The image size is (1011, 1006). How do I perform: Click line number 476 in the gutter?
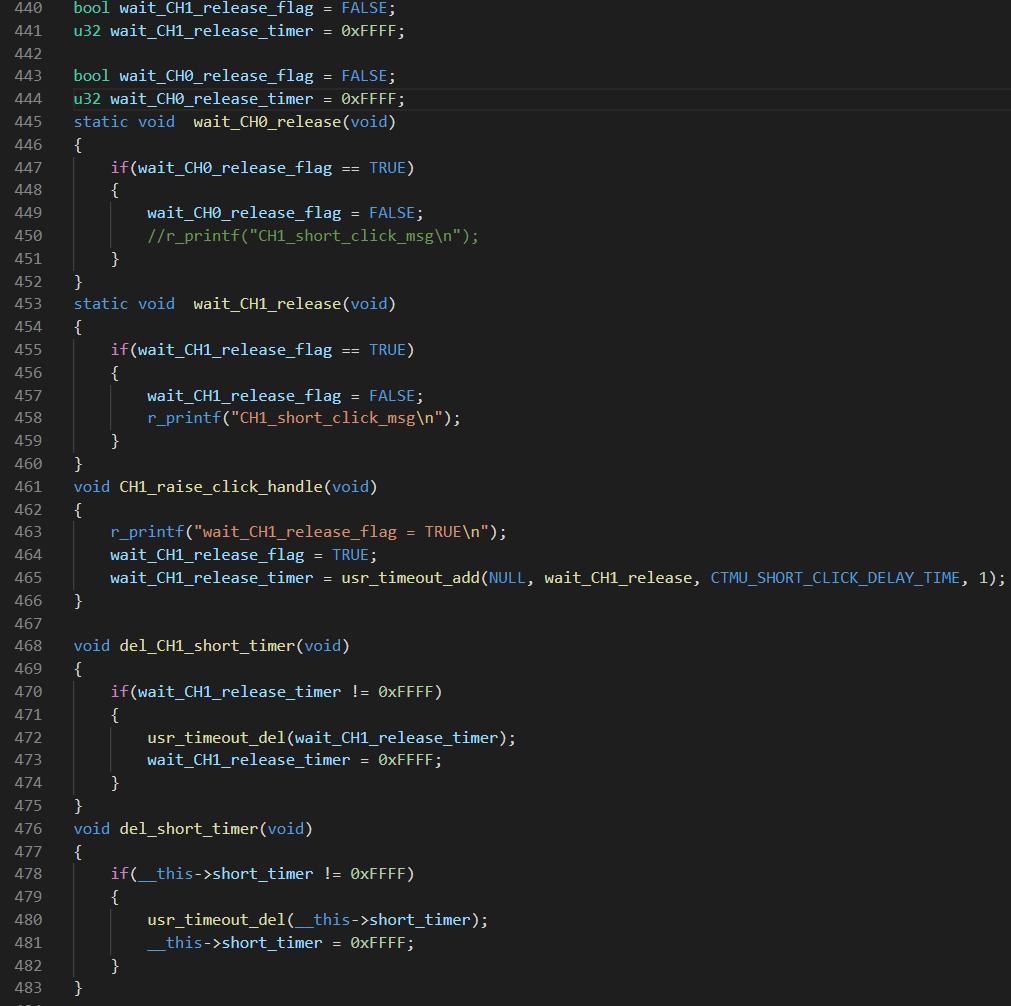click(28, 829)
